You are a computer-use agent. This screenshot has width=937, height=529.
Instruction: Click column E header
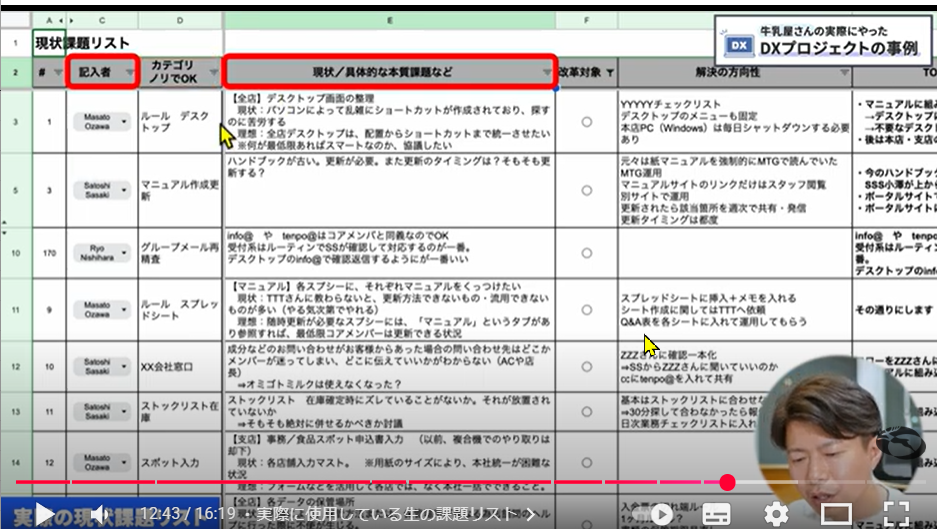[388, 19]
